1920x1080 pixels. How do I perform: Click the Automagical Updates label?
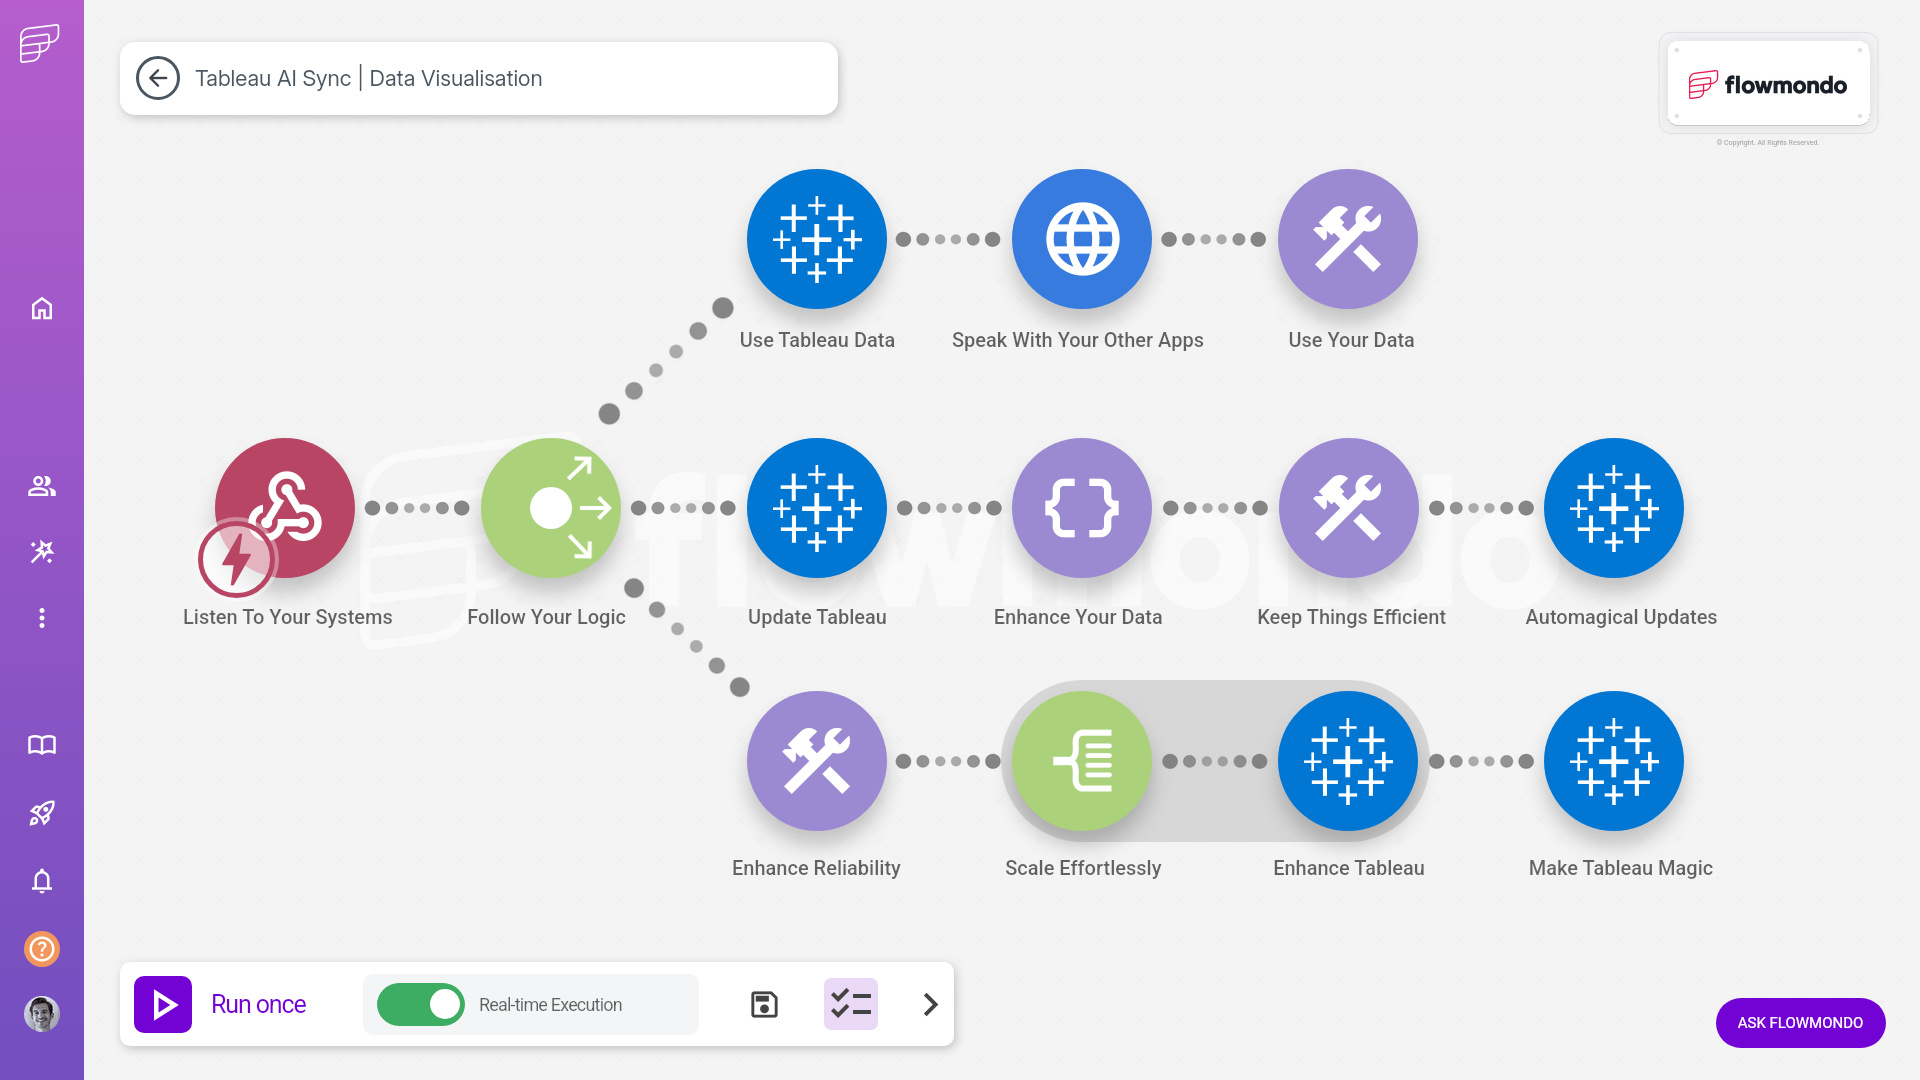pos(1621,617)
